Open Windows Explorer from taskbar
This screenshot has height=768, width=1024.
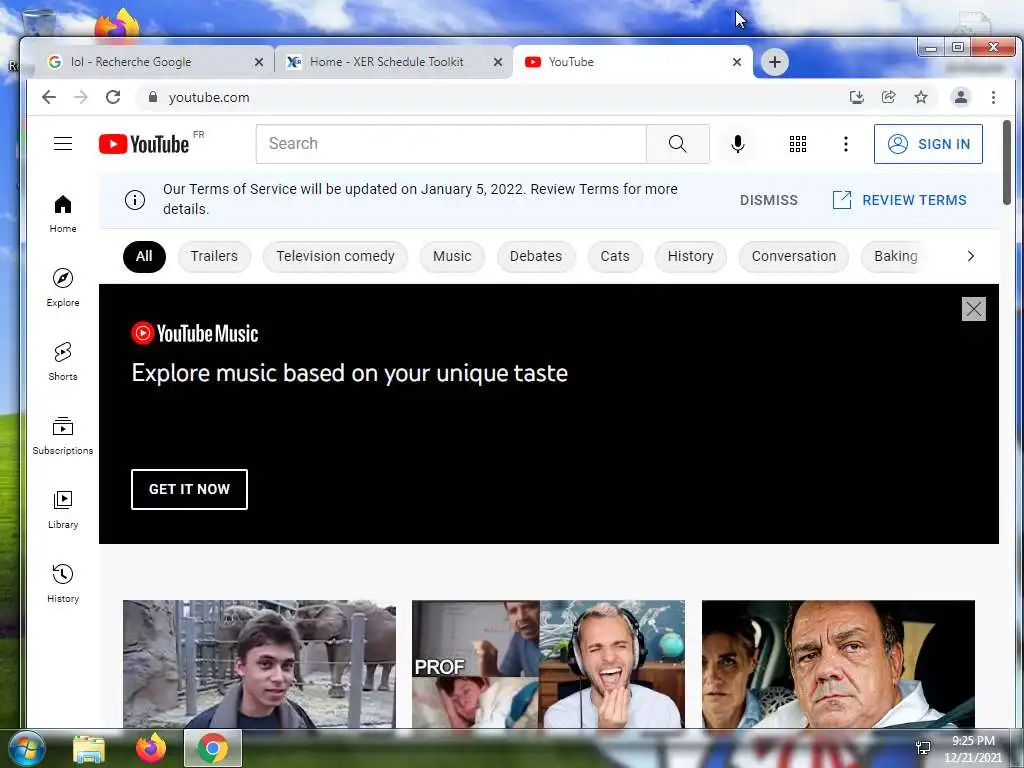pyautogui.click(x=89, y=748)
